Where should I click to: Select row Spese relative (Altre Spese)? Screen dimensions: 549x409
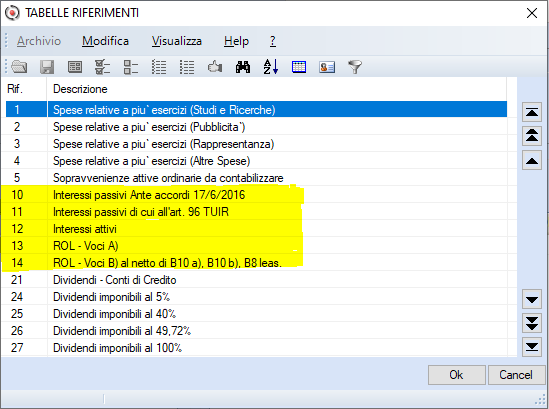[x=256, y=161]
